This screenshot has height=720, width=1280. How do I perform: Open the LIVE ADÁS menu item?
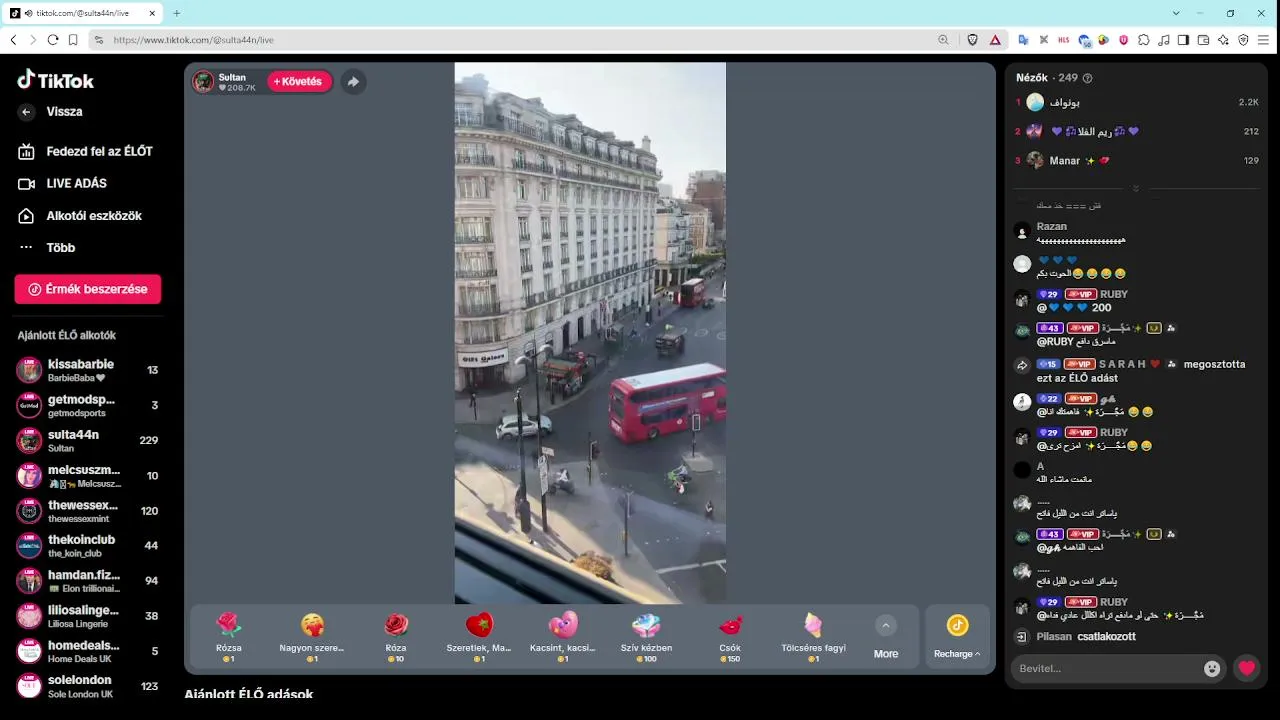pyautogui.click(x=65, y=183)
